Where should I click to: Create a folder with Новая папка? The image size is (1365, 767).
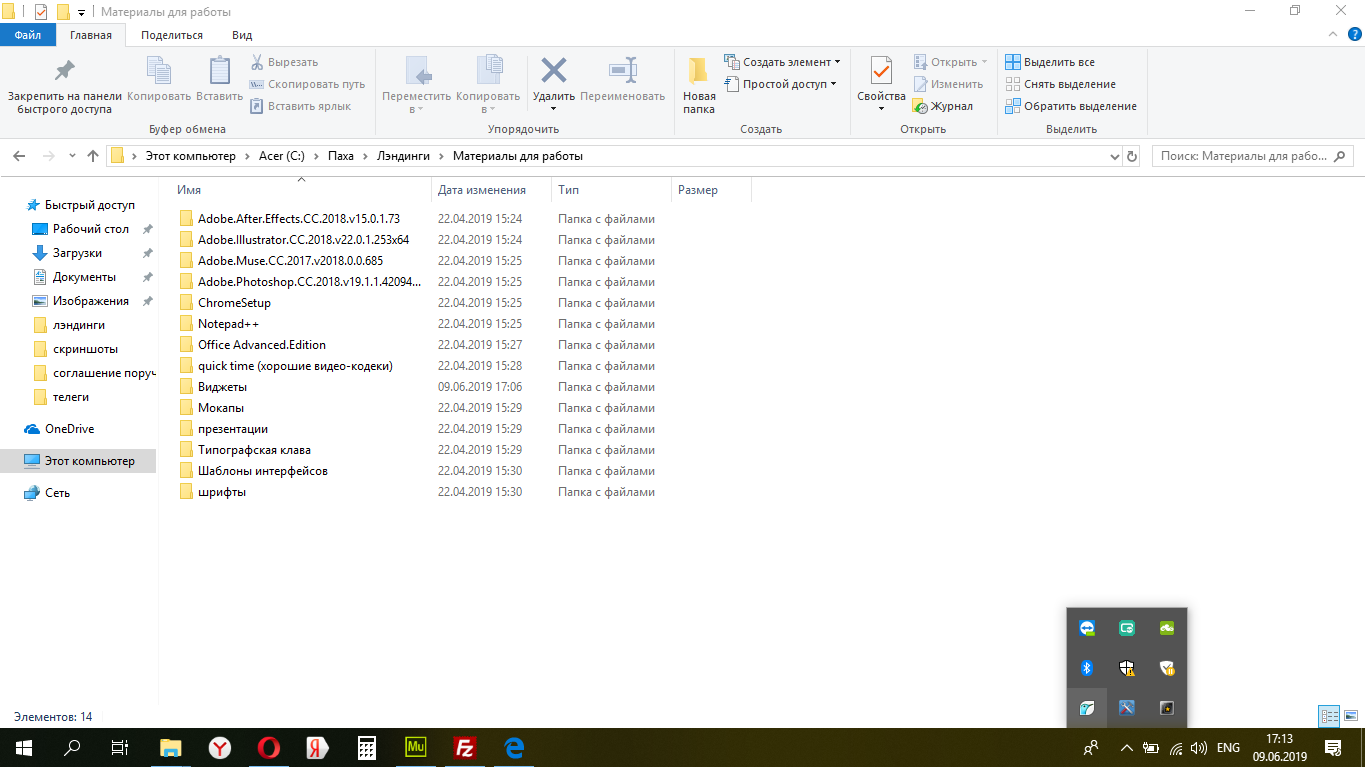tap(699, 85)
